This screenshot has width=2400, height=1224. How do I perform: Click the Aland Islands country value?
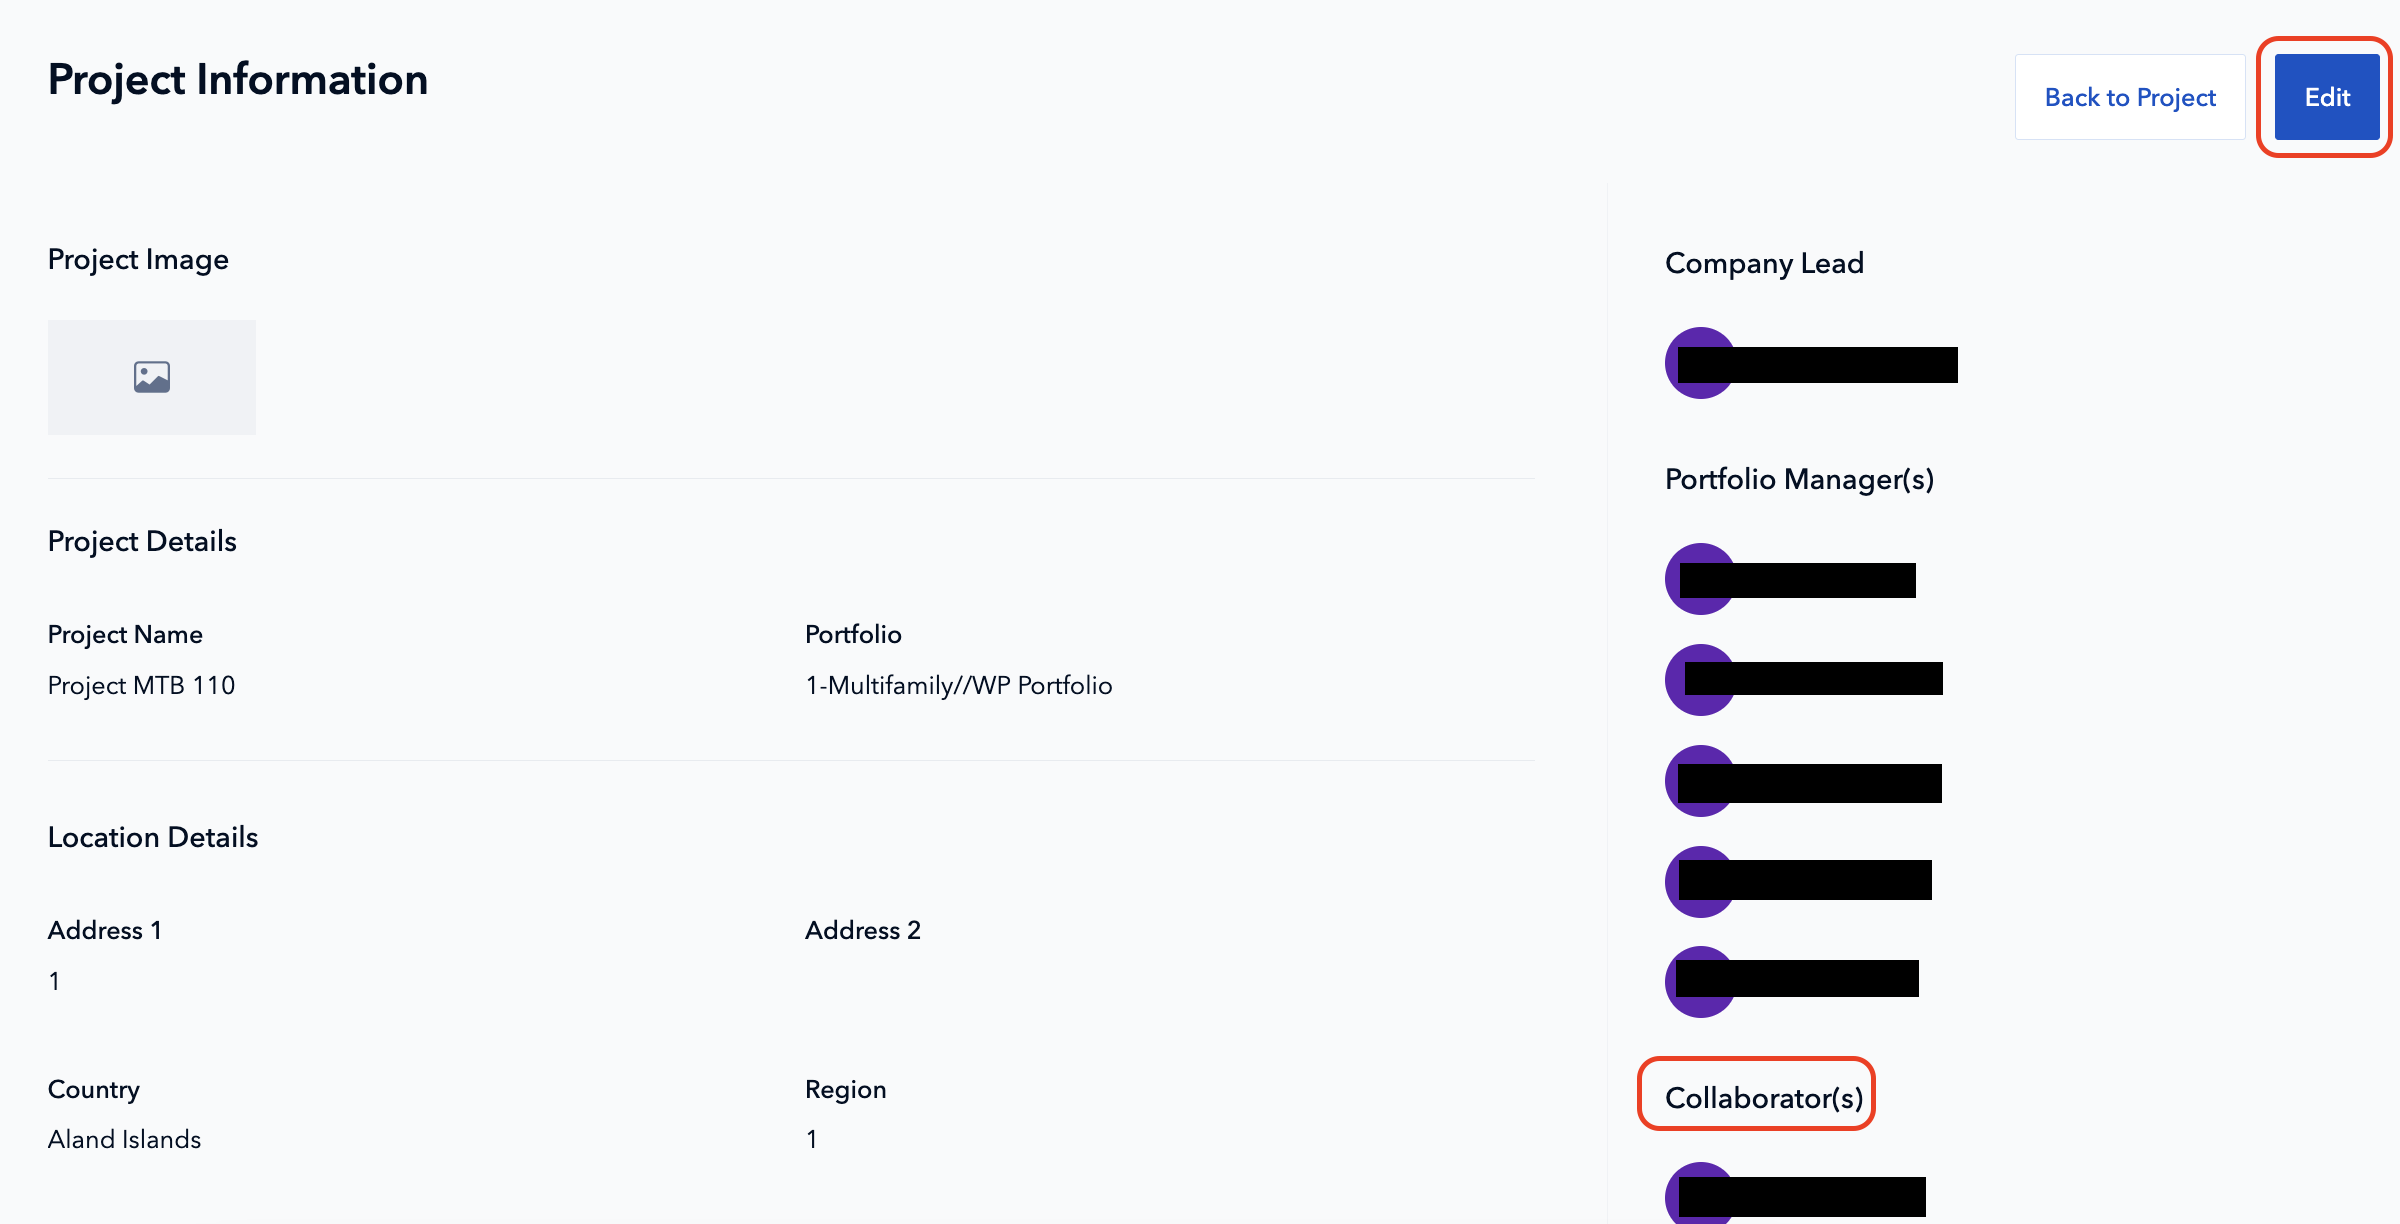pyautogui.click(x=124, y=1139)
